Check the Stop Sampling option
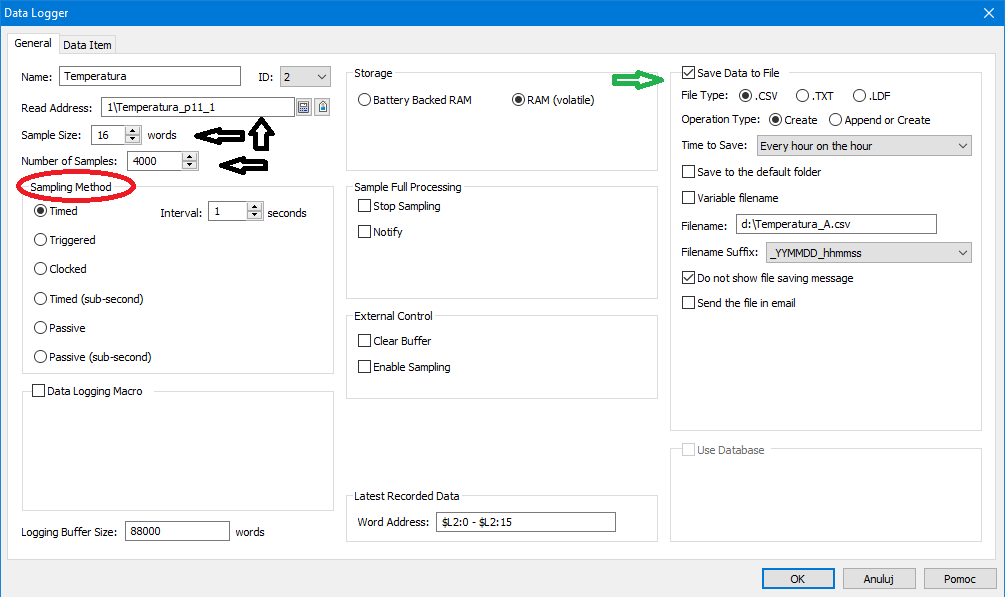The height and width of the screenshot is (597, 1005). coord(365,206)
